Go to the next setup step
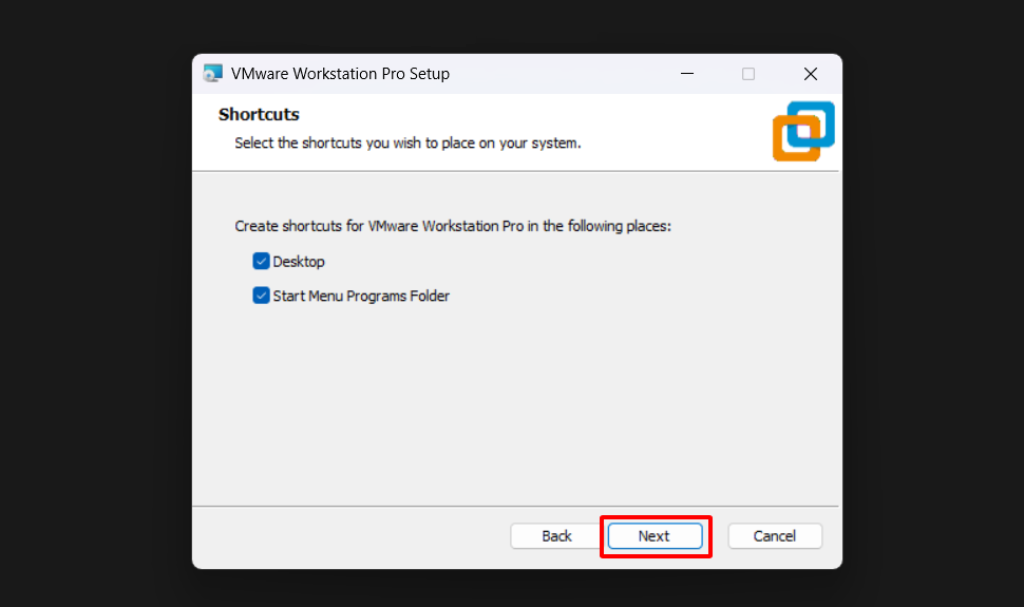 pos(654,536)
